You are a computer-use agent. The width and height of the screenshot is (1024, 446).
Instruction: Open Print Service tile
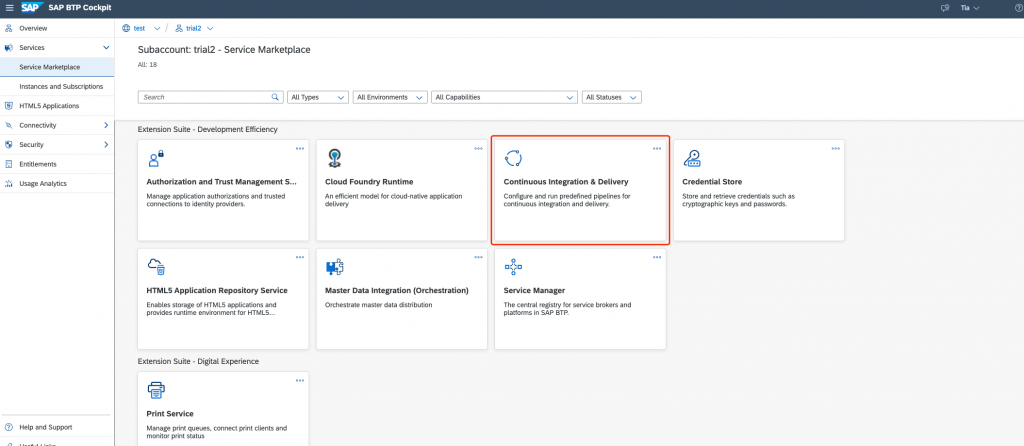tap(223, 409)
